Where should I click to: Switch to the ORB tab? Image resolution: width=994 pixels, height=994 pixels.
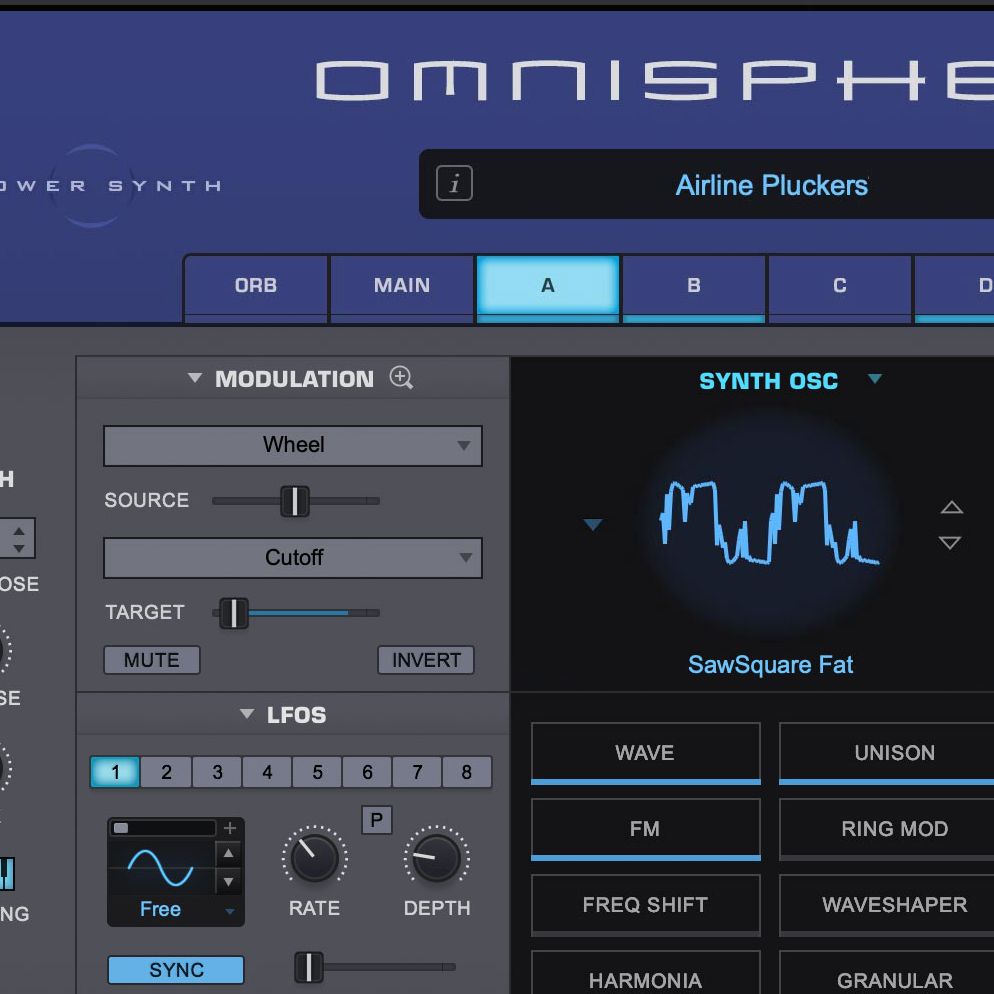click(x=255, y=285)
